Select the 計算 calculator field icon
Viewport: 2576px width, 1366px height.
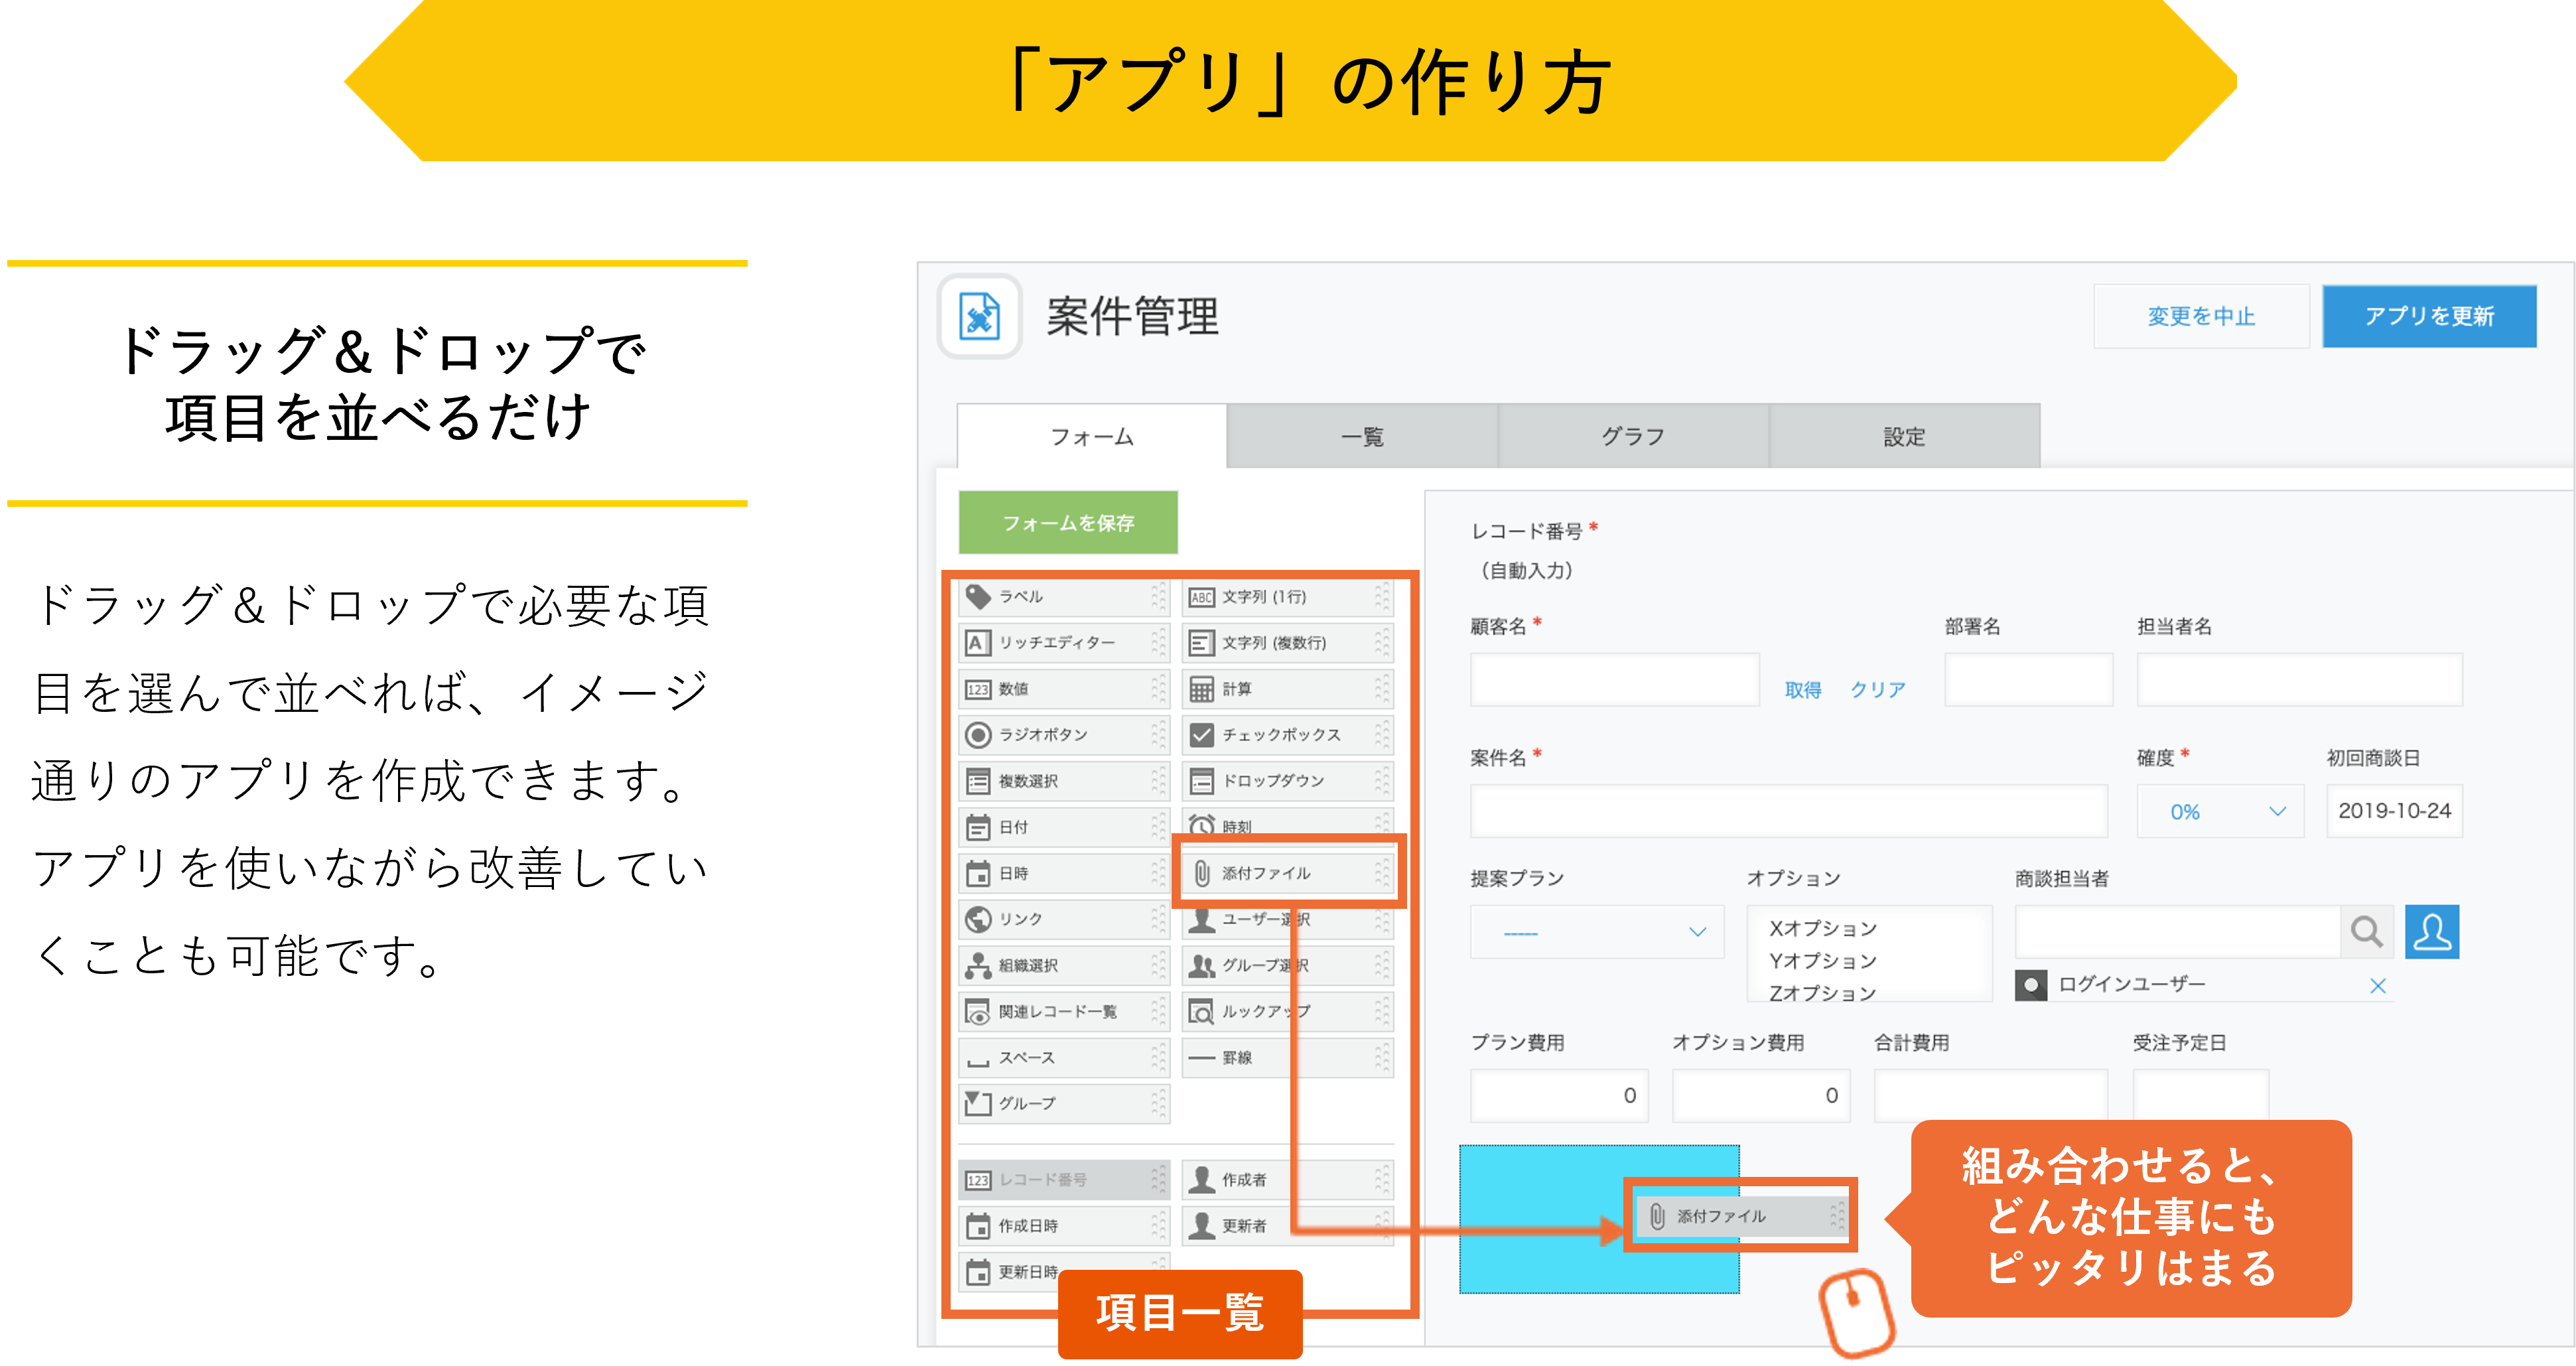[1201, 689]
